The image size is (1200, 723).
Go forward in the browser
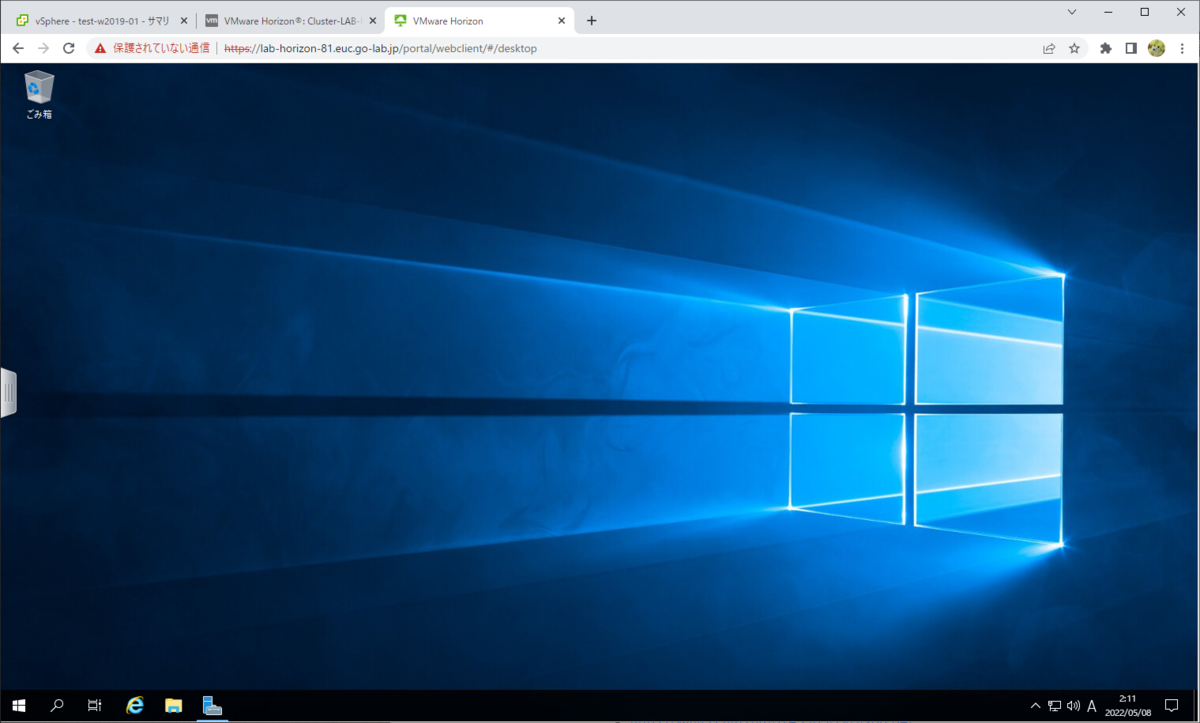coord(43,48)
